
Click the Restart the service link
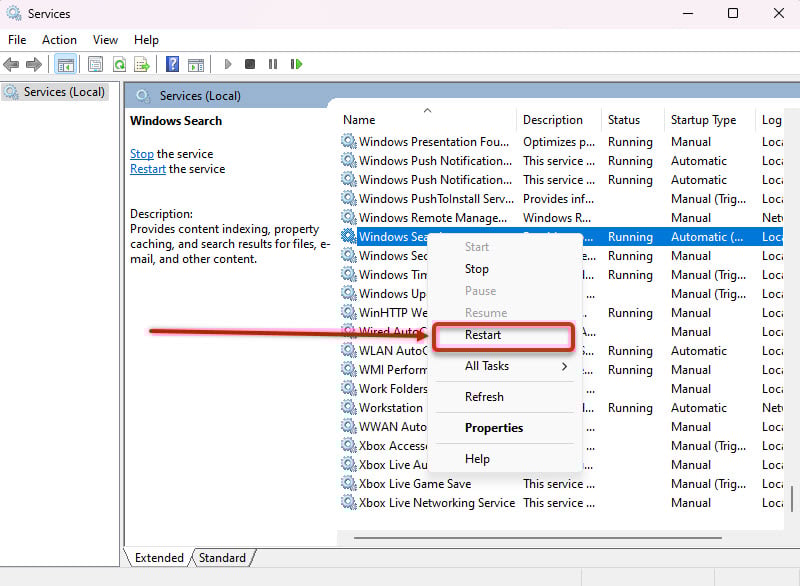(148, 169)
